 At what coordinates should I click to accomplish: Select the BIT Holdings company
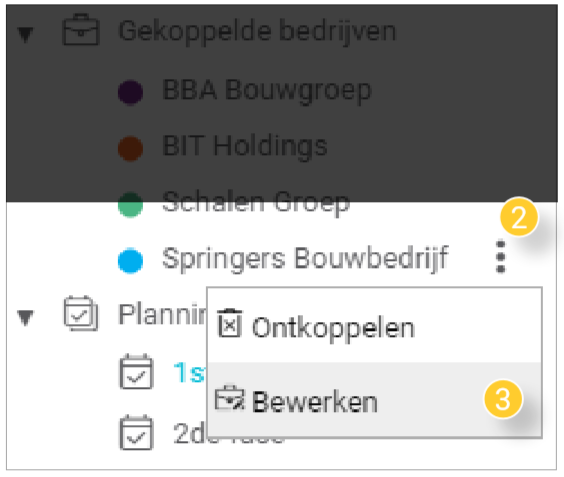tap(245, 146)
